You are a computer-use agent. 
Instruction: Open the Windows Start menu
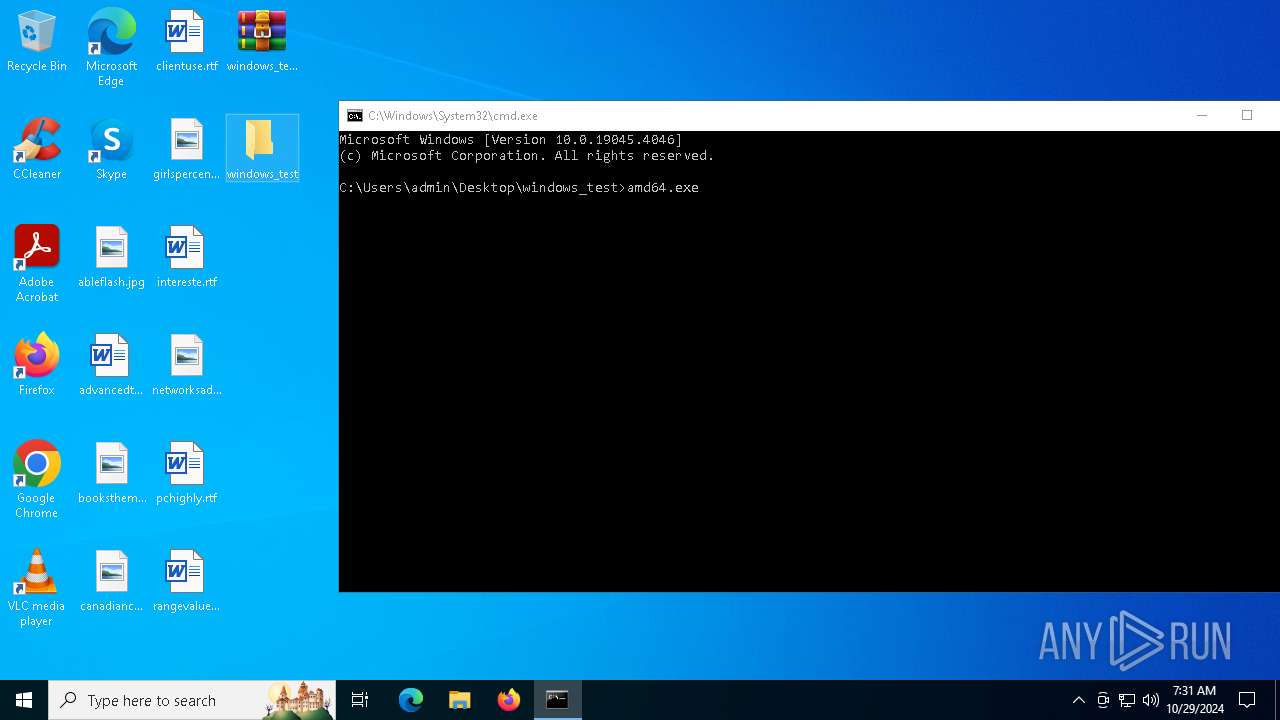pos(24,700)
